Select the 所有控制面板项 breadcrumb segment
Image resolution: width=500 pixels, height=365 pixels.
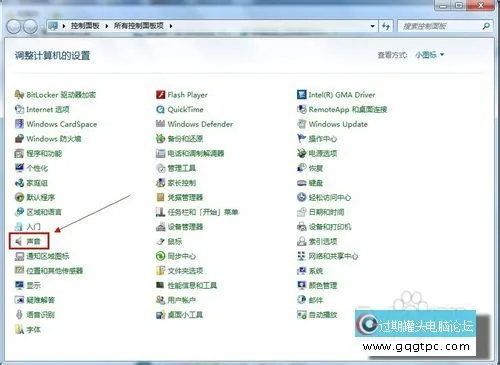139,26
